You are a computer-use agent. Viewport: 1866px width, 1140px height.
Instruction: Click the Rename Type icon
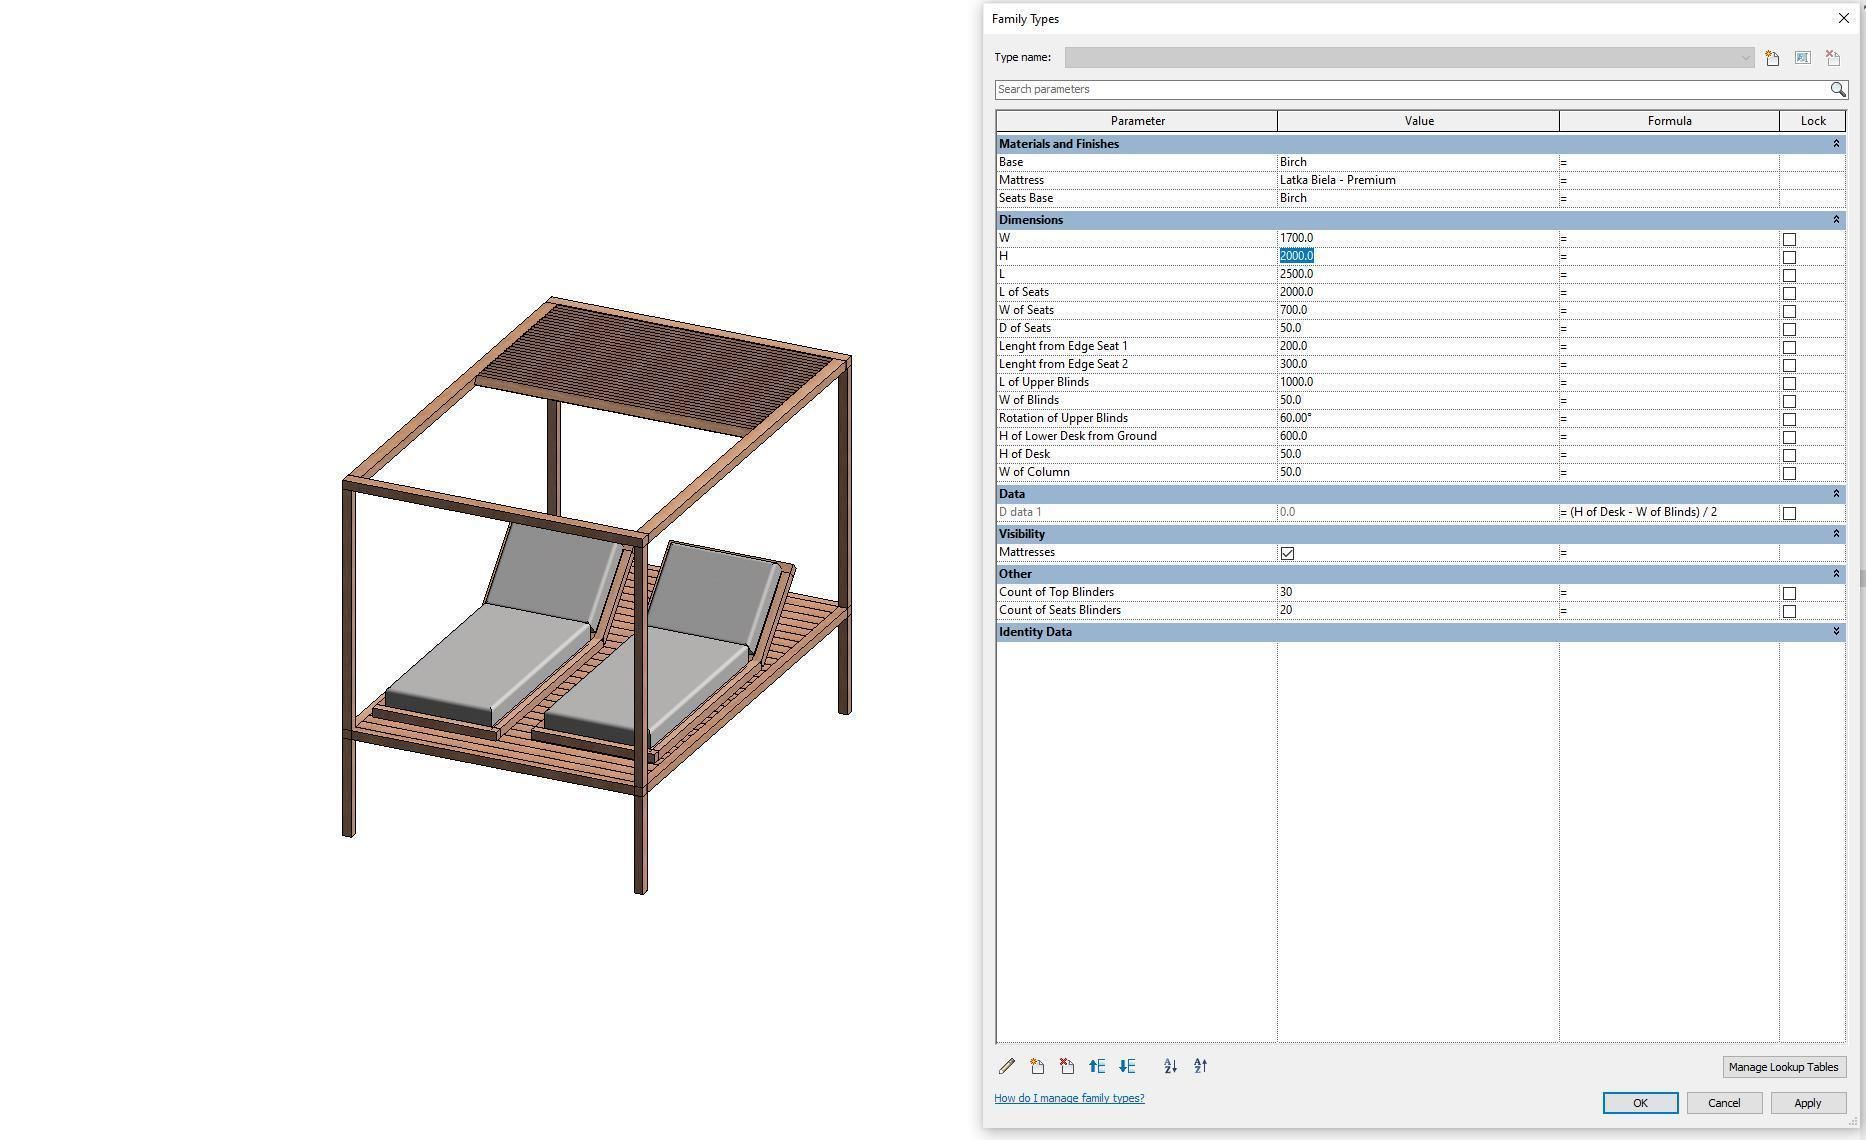(1802, 58)
